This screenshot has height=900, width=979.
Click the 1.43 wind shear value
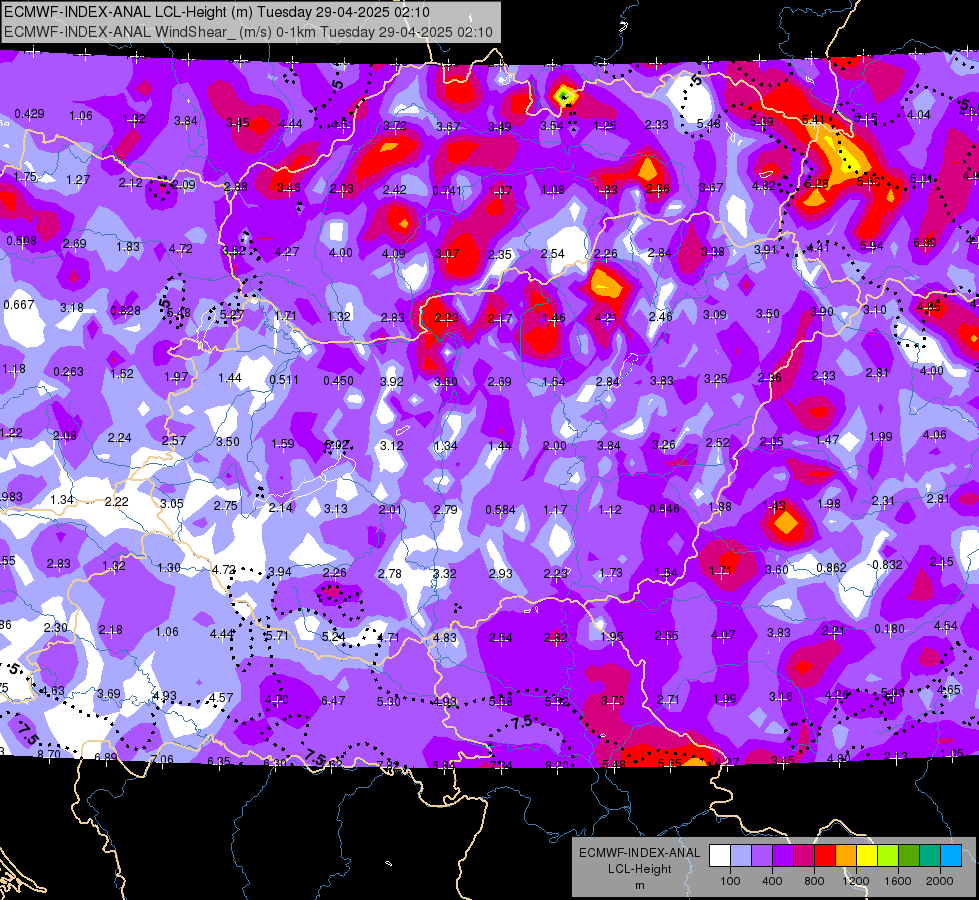774,505
